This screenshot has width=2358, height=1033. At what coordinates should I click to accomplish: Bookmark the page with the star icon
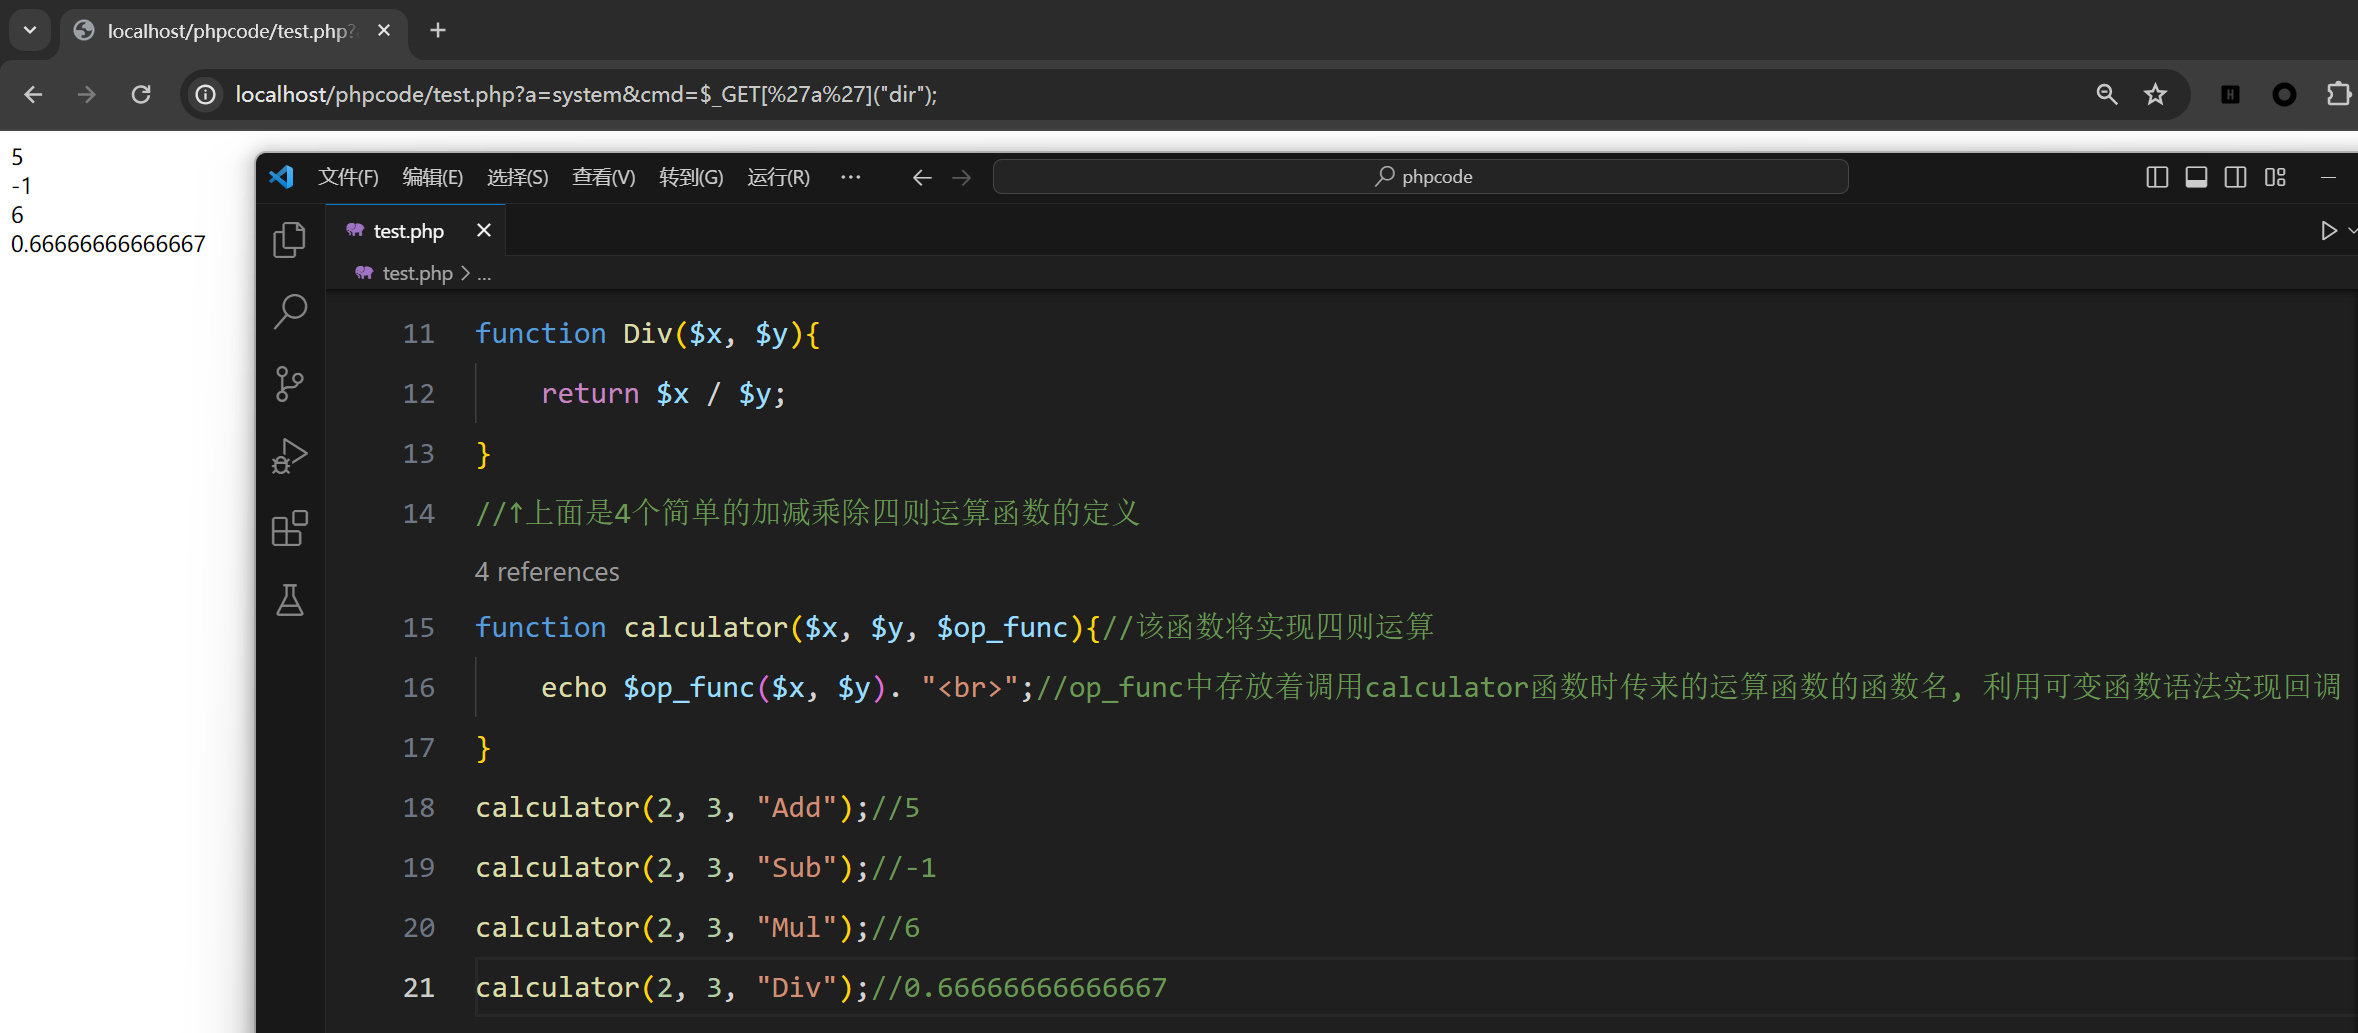point(2156,94)
